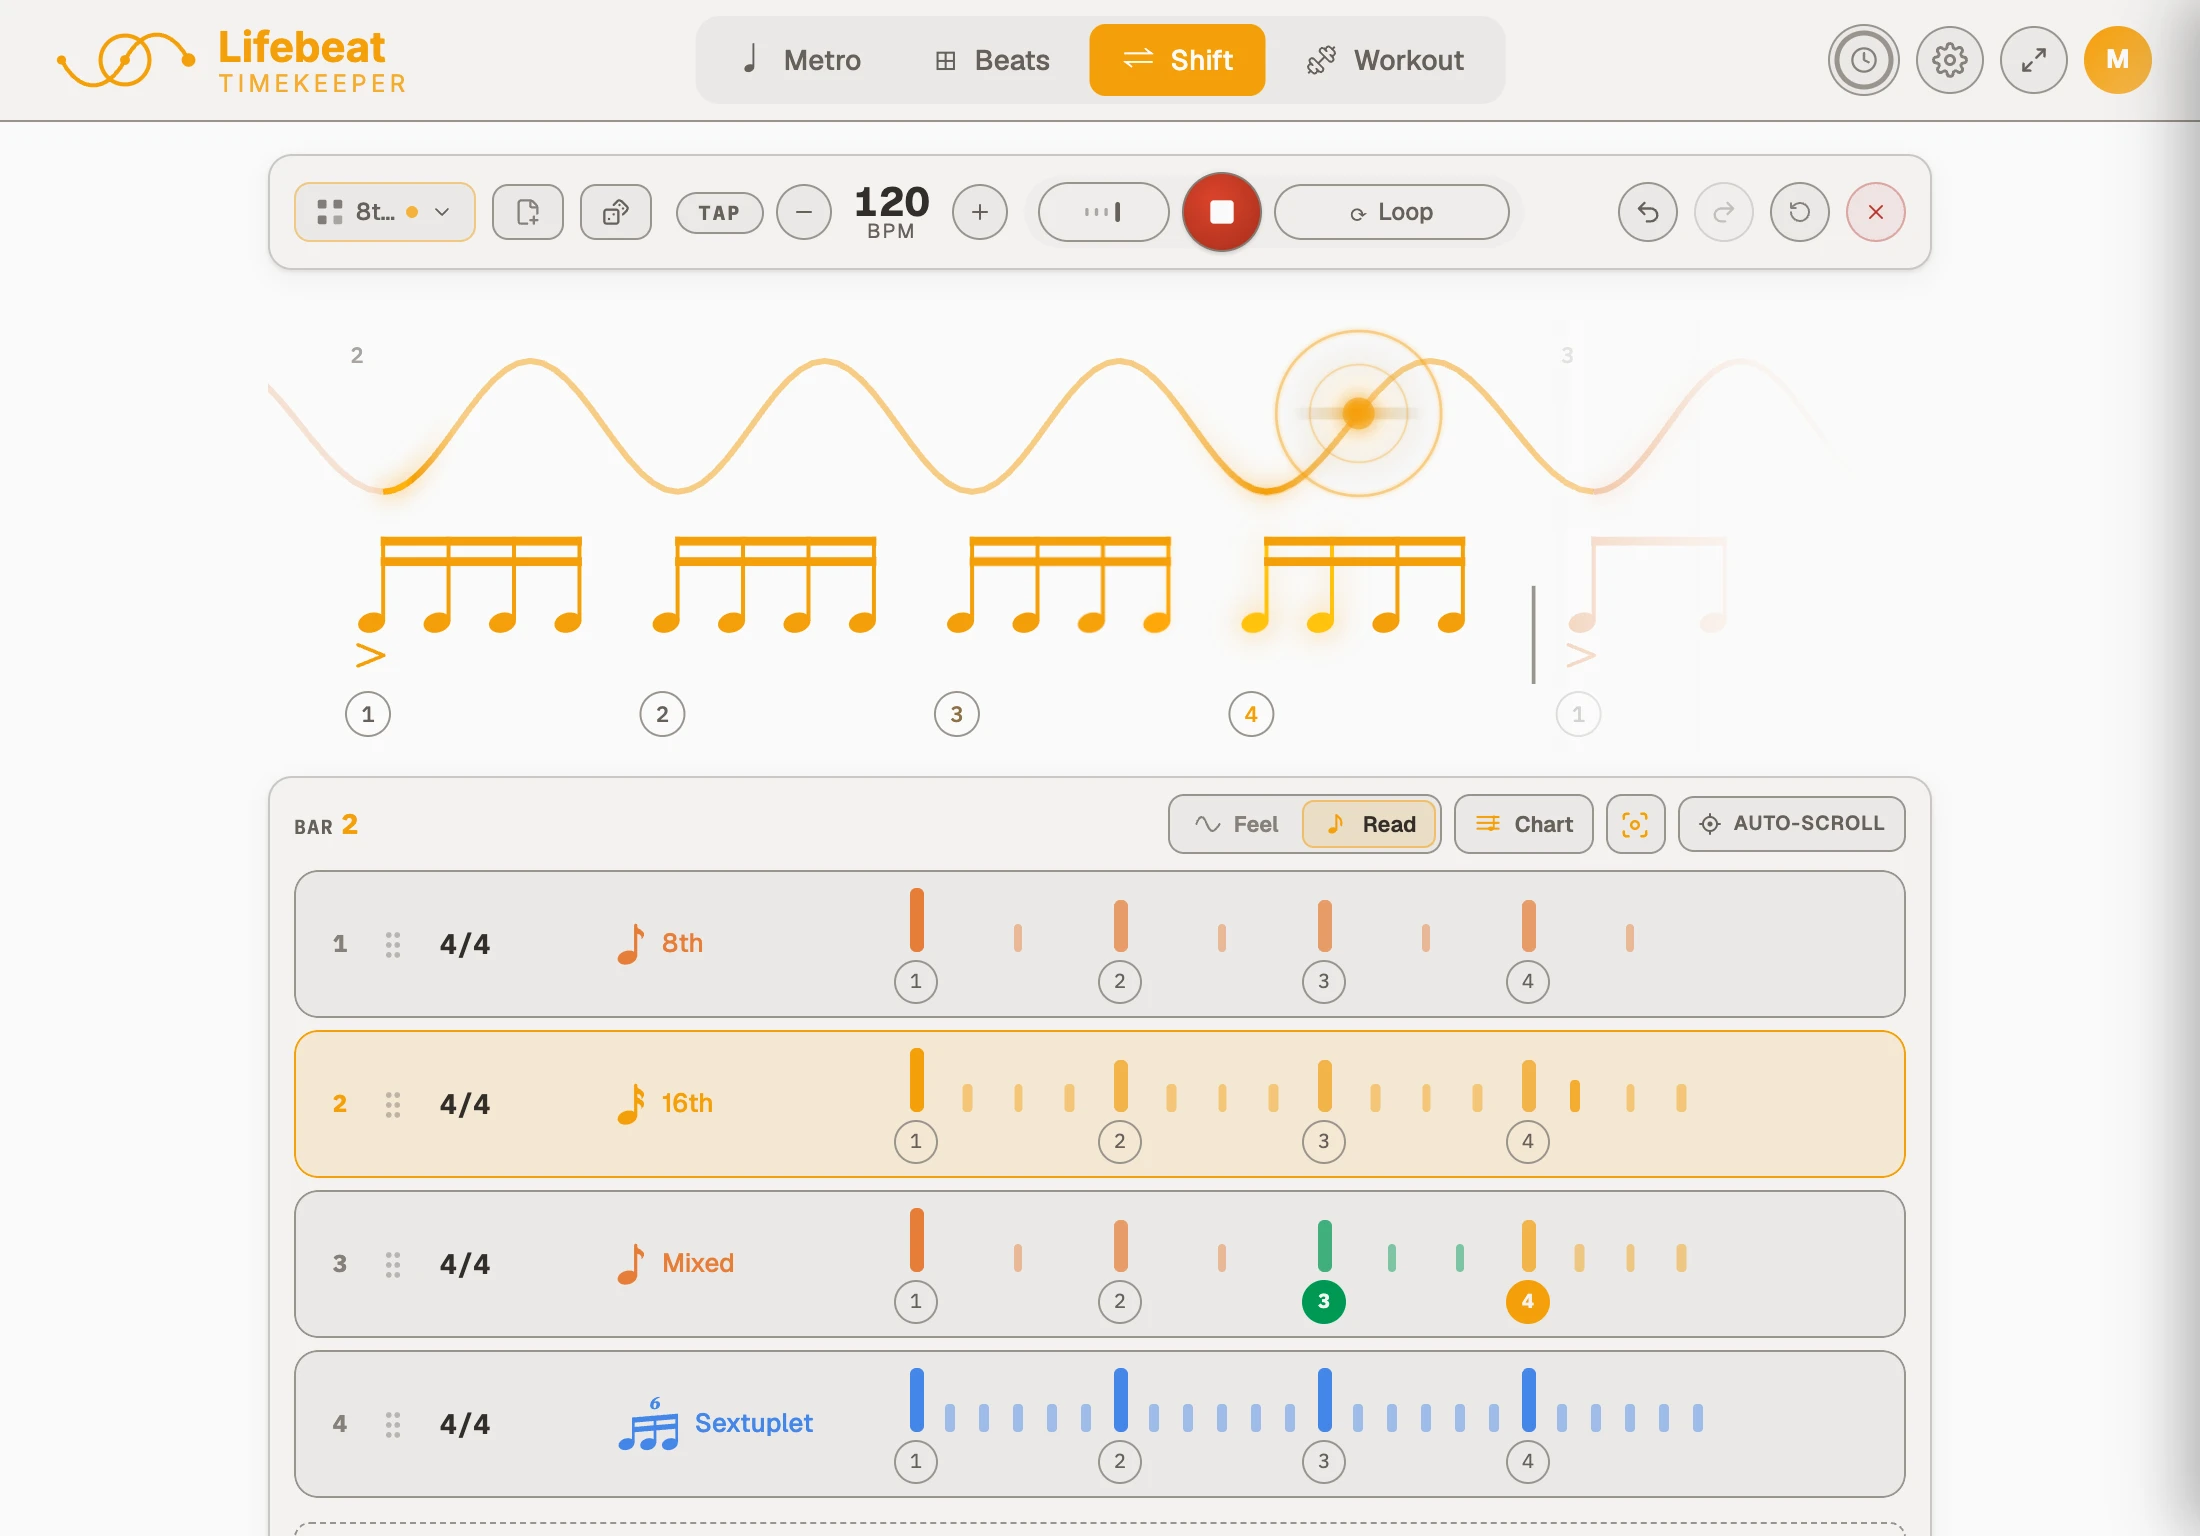The image size is (2200, 1536).
Task: Toggle beat 2 in 16th row
Action: click(1119, 1141)
